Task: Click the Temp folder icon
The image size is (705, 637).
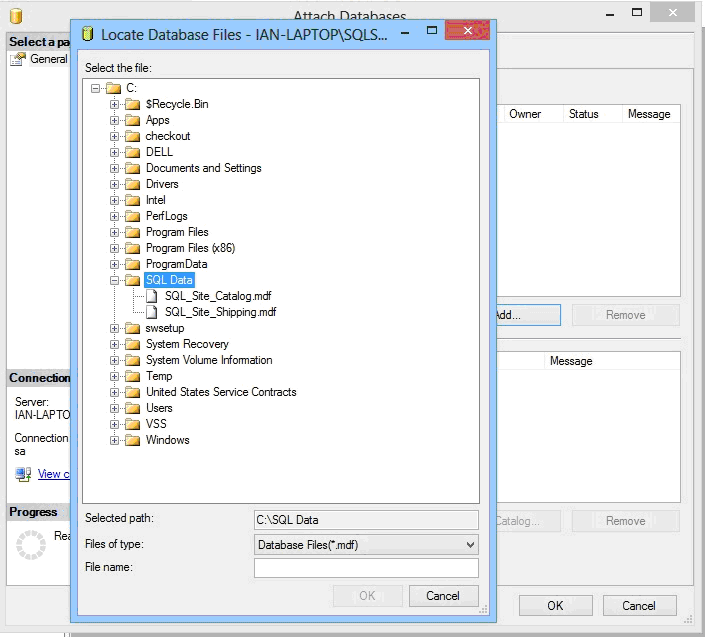Action: tap(132, 376)
